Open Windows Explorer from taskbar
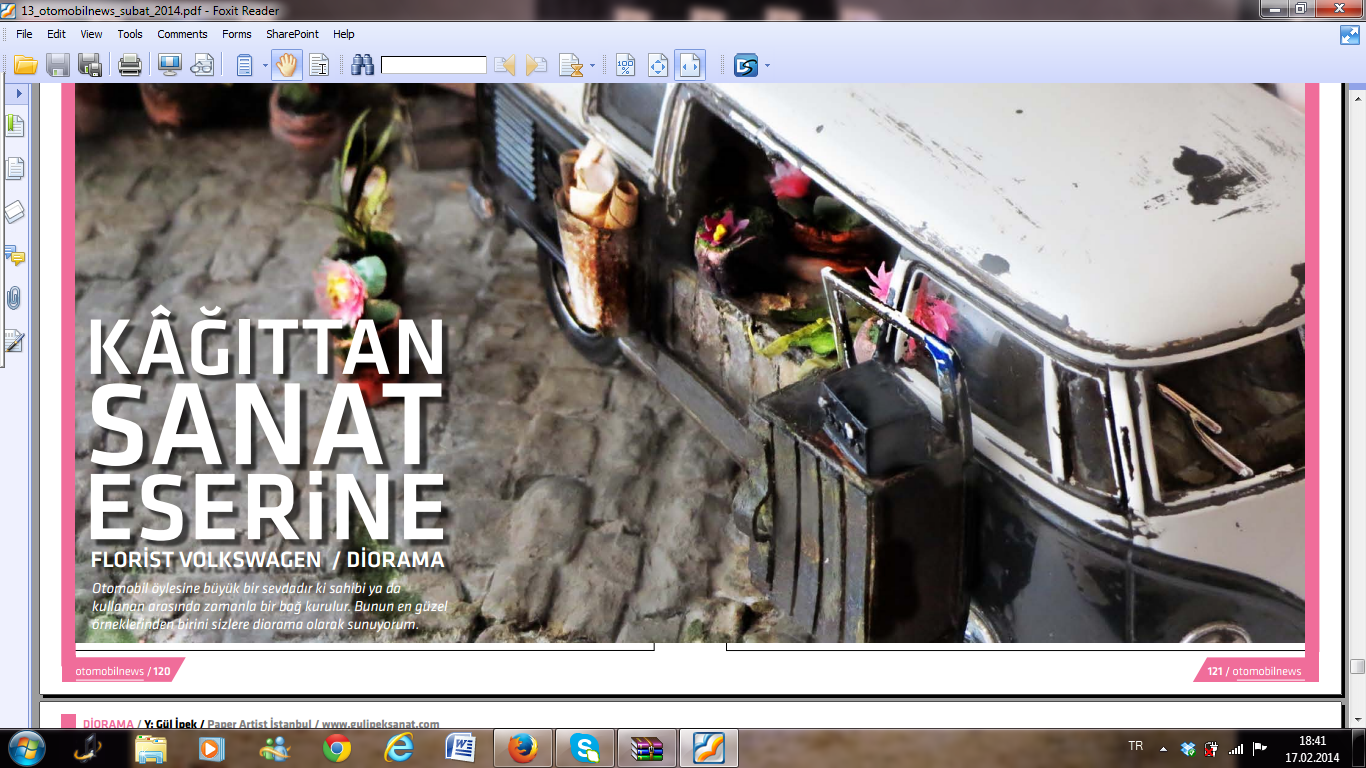The width and height of the screenshot is (1366, 768). tap(151, 748)
